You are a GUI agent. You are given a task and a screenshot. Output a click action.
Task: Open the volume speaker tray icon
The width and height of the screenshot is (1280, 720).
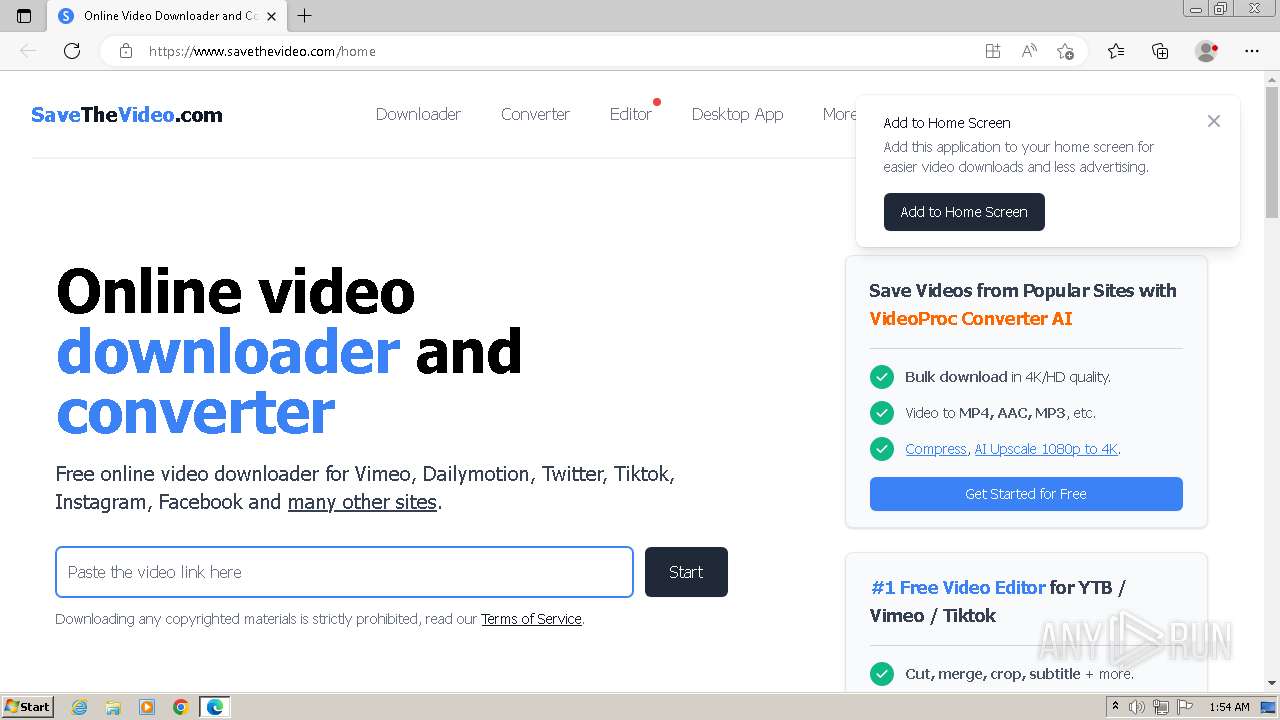(1137, 707)
